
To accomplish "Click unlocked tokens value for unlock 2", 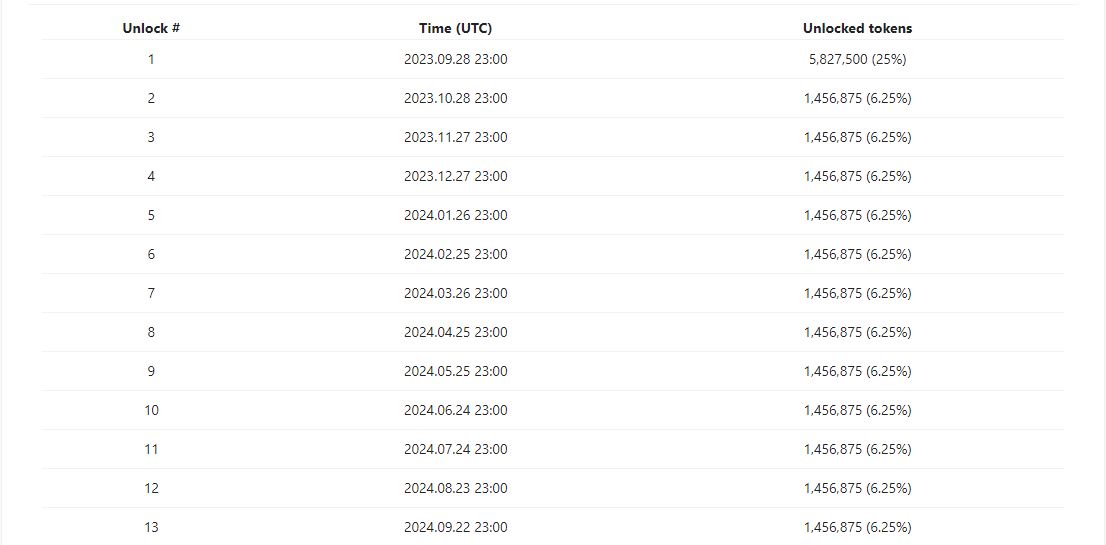I will click(857, 98).
